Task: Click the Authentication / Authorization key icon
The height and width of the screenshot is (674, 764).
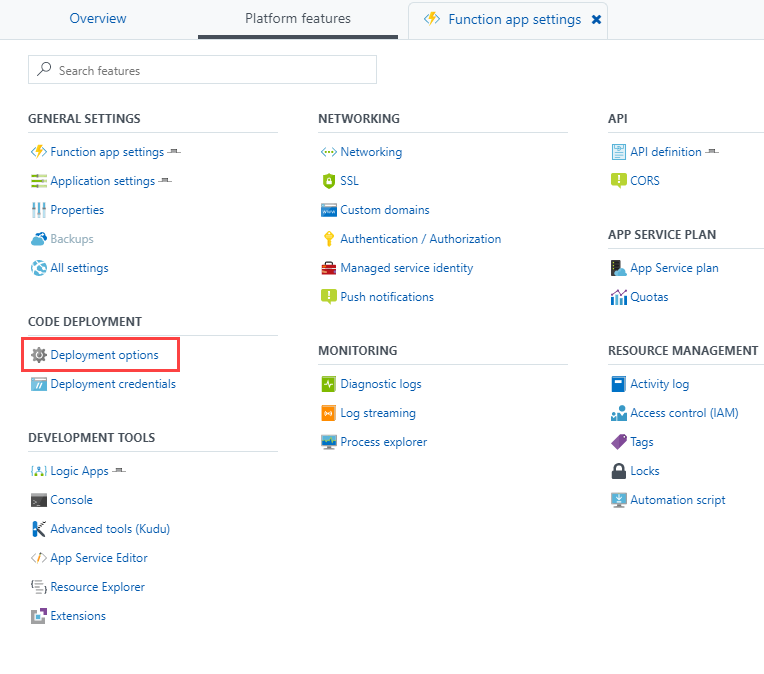Action: (329, 239)
